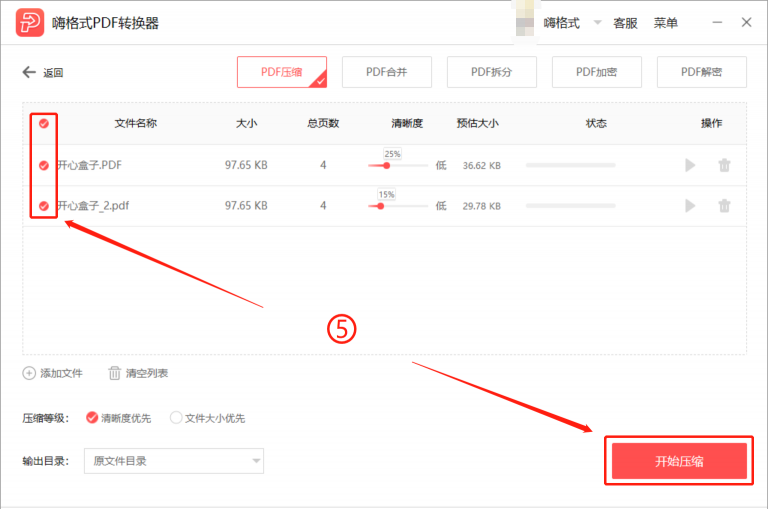Close the converter window
768x509 pixels.
pos(746,23)
